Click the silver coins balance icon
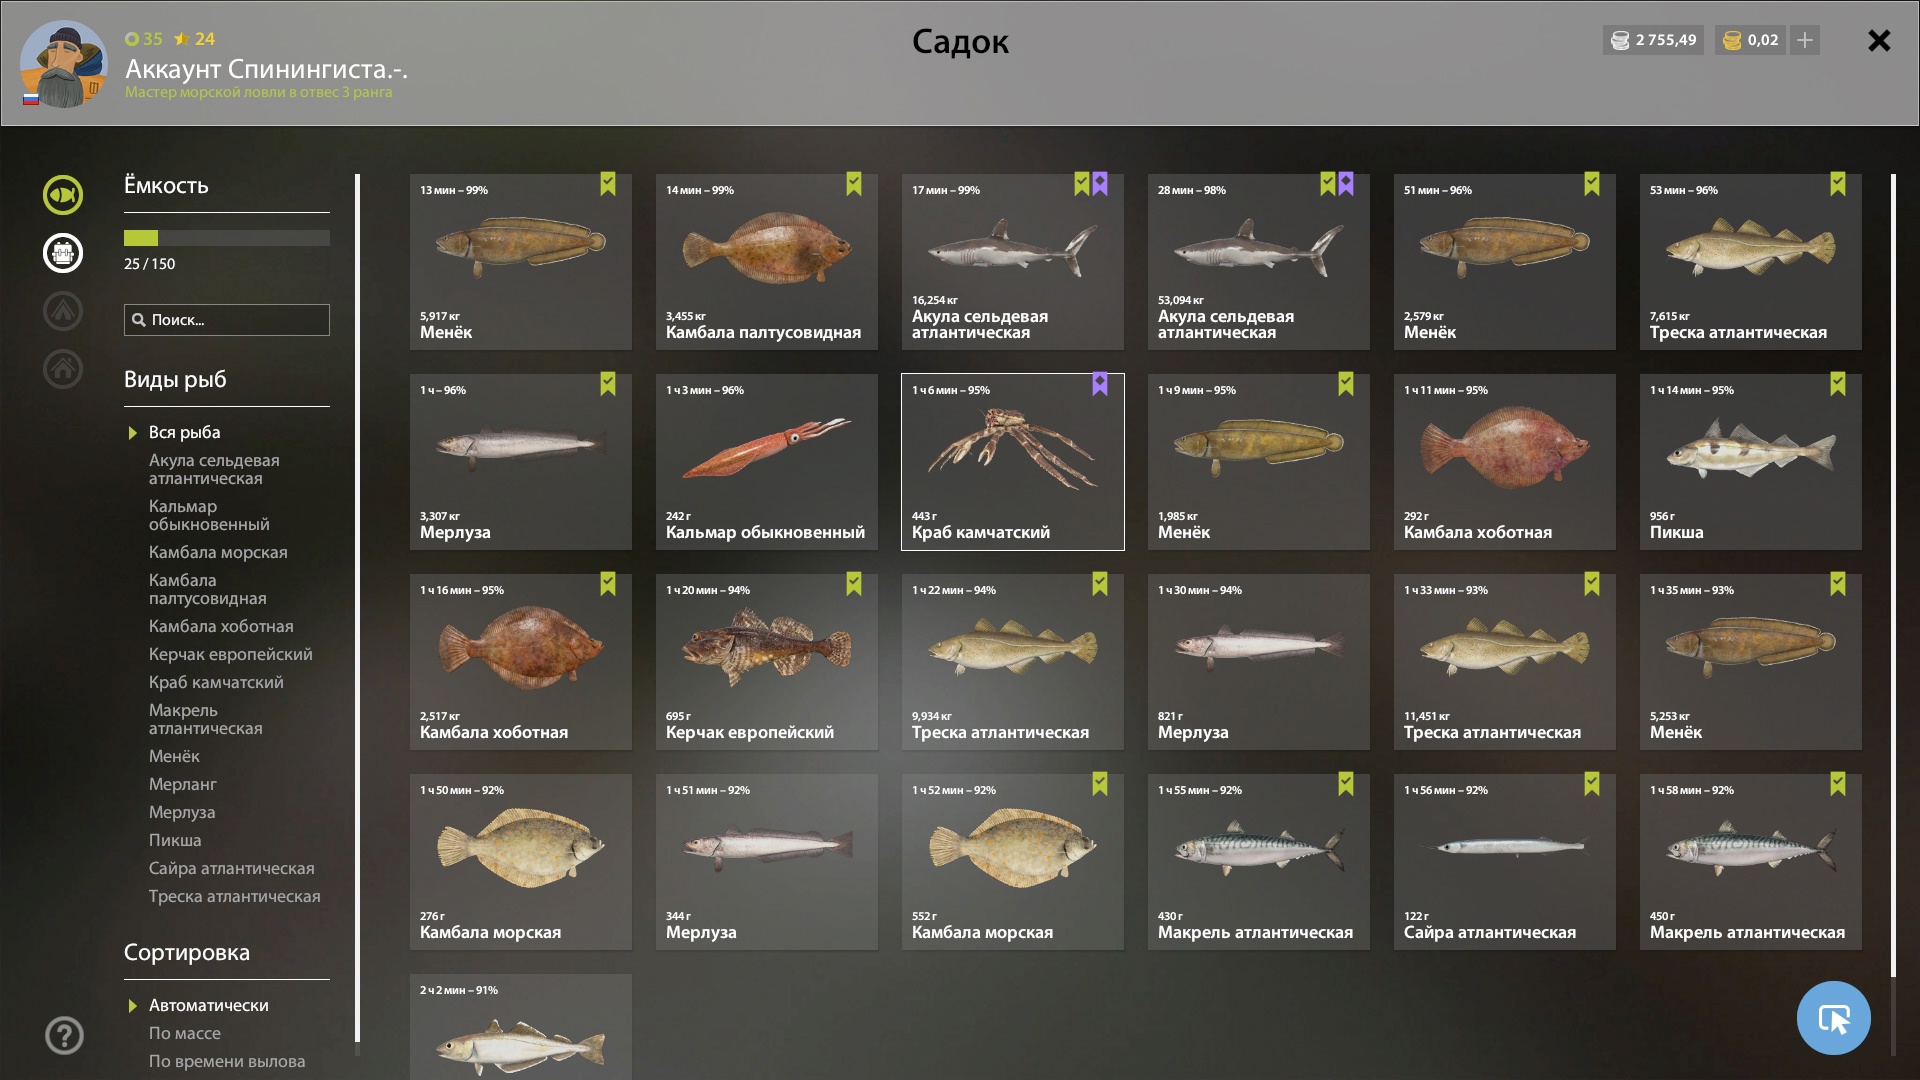 click(x=1620, y=40)
